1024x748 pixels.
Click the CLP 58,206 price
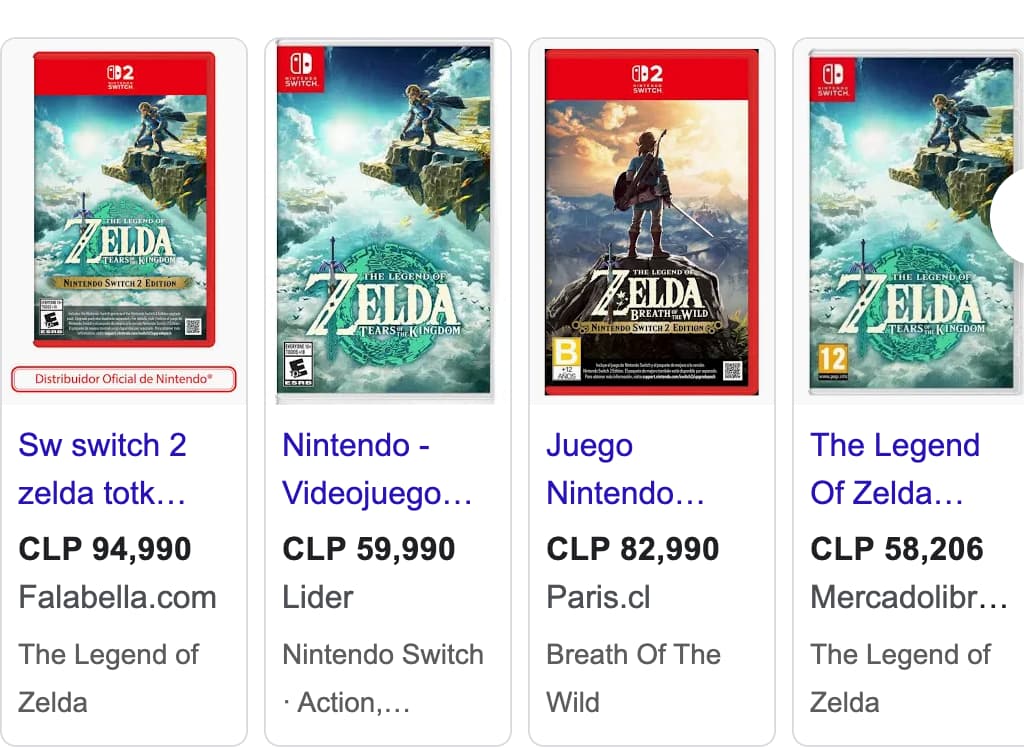click(897, 549)
